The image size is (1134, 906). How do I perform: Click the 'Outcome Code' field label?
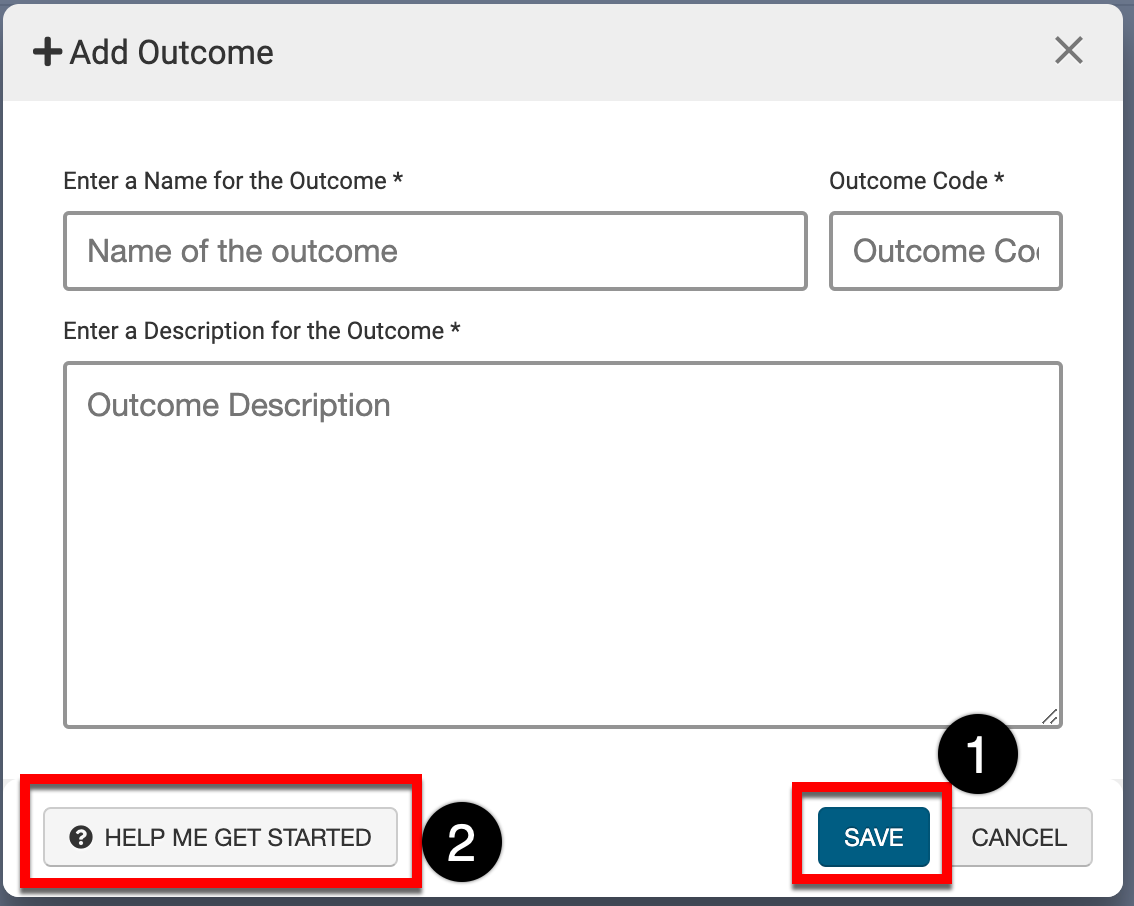pos(908,181)
